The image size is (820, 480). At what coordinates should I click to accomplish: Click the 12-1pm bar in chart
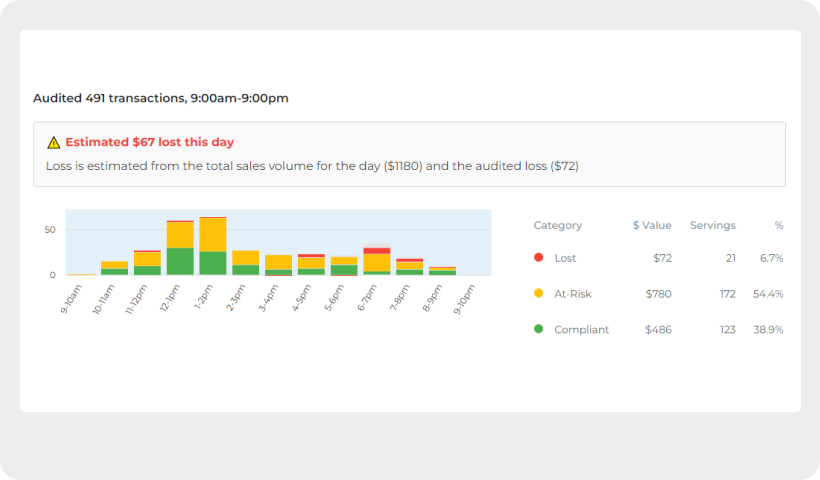180,248
